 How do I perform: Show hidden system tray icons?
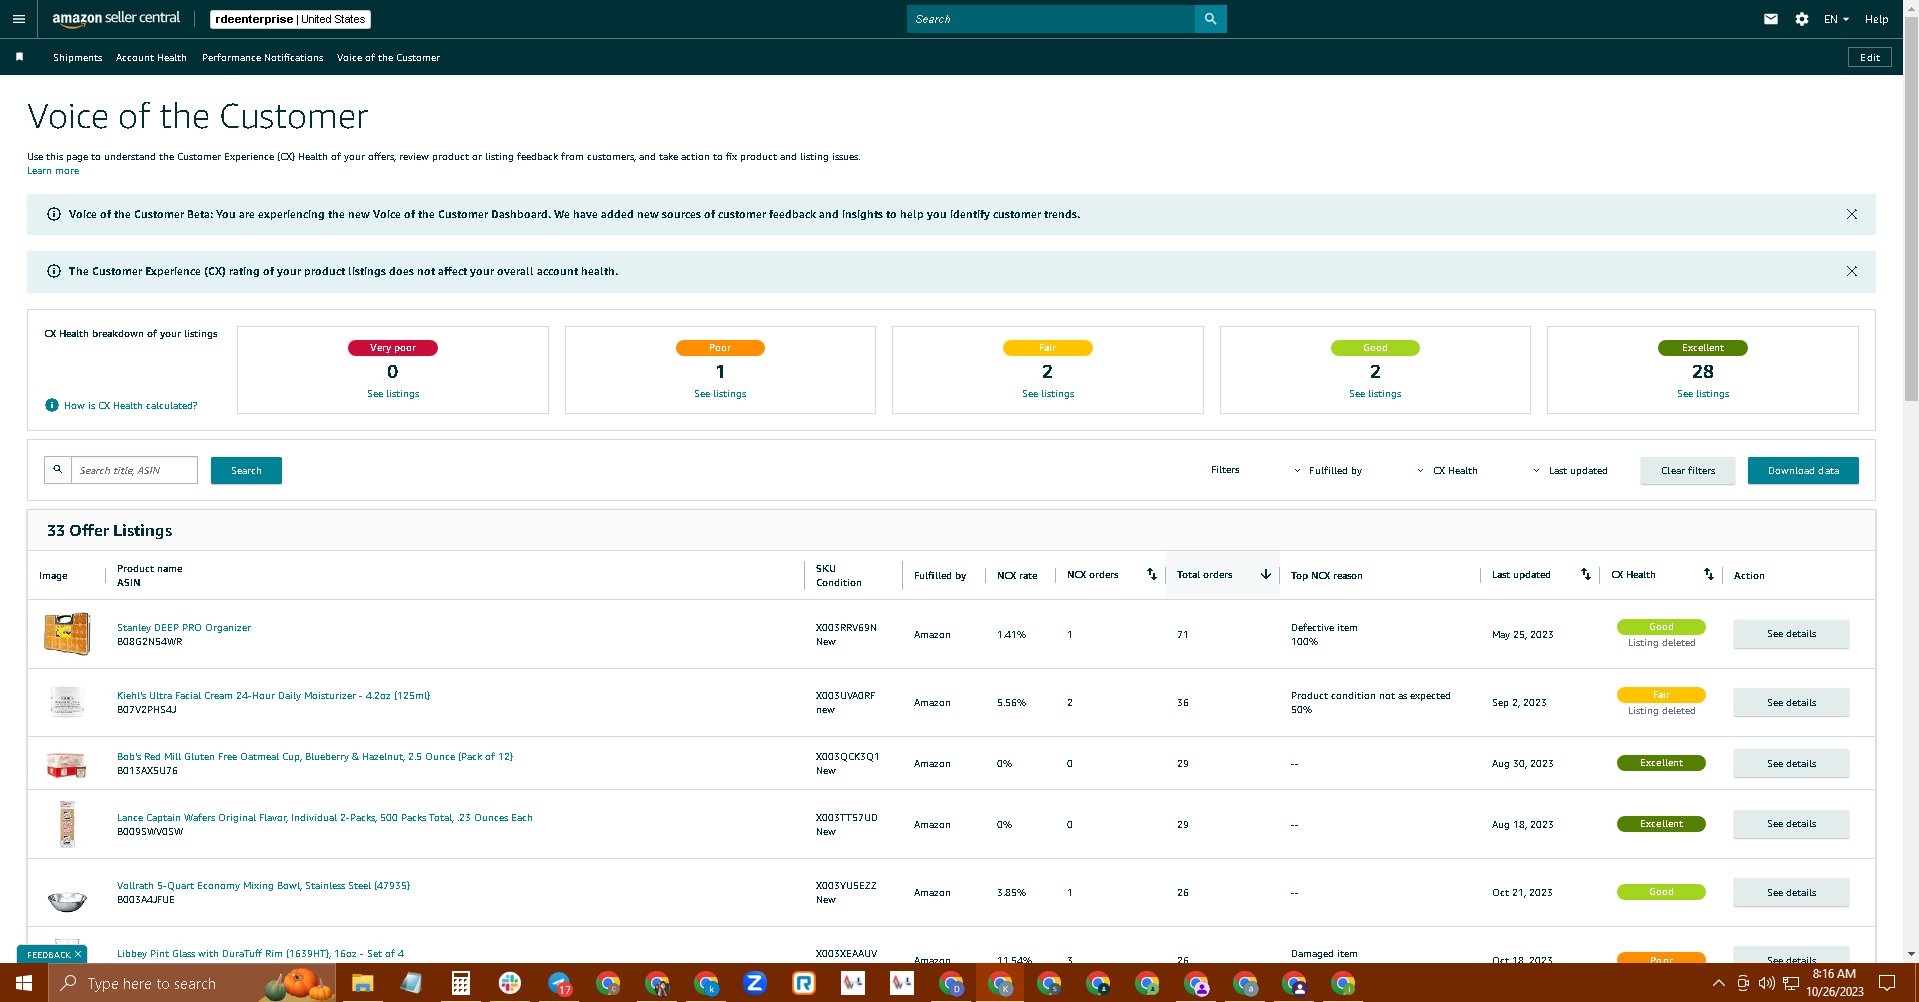[1718, 983]
